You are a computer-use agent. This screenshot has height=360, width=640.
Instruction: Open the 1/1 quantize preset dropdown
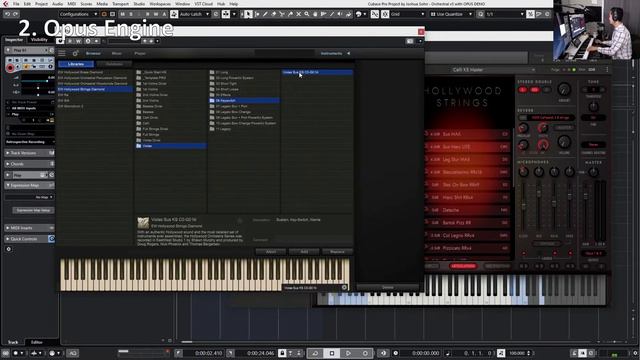coord(504,14)
